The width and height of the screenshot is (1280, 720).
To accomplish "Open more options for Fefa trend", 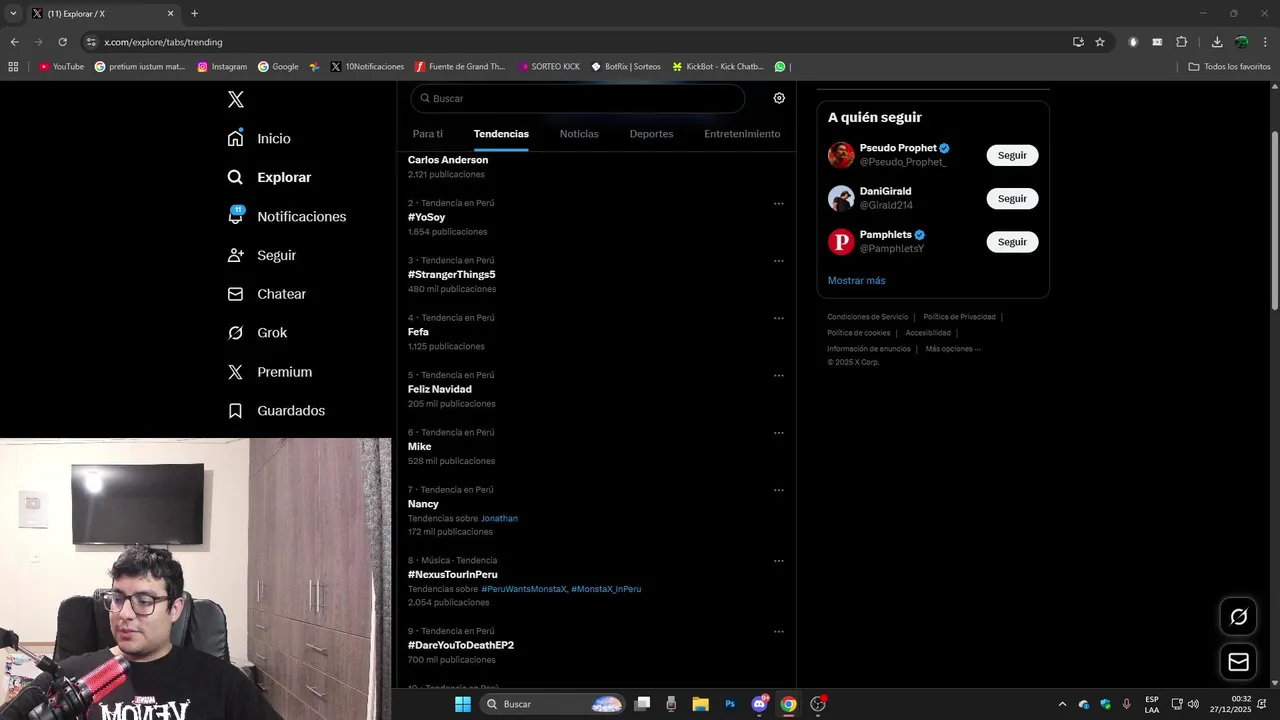I will 778,318.
